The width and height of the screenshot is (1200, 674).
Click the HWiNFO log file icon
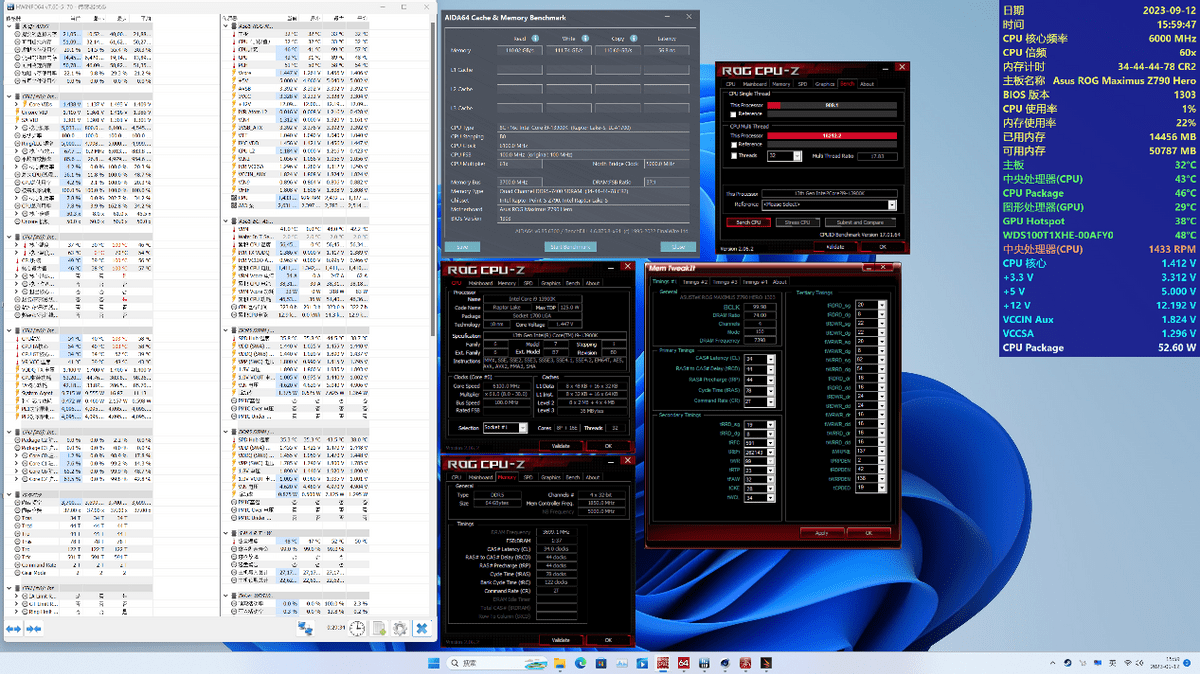tap(379, 628)
